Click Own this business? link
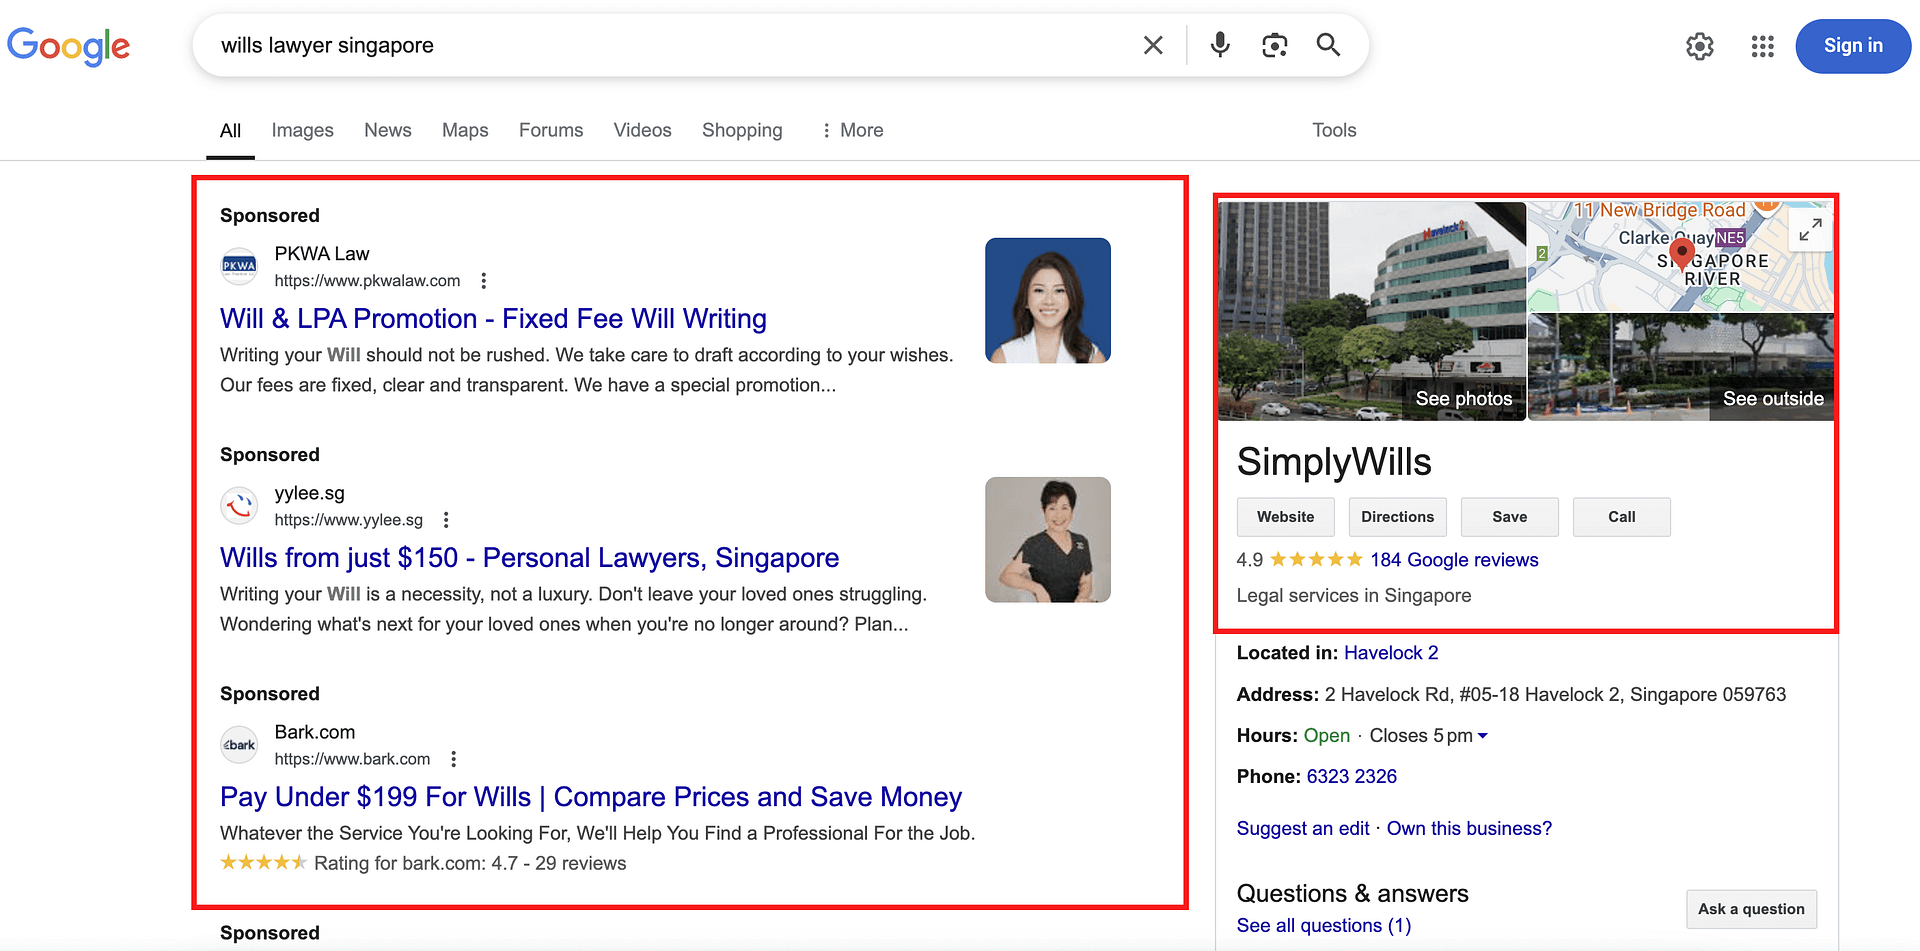This screenshot has height=951, width=1920. [1469, 829]
